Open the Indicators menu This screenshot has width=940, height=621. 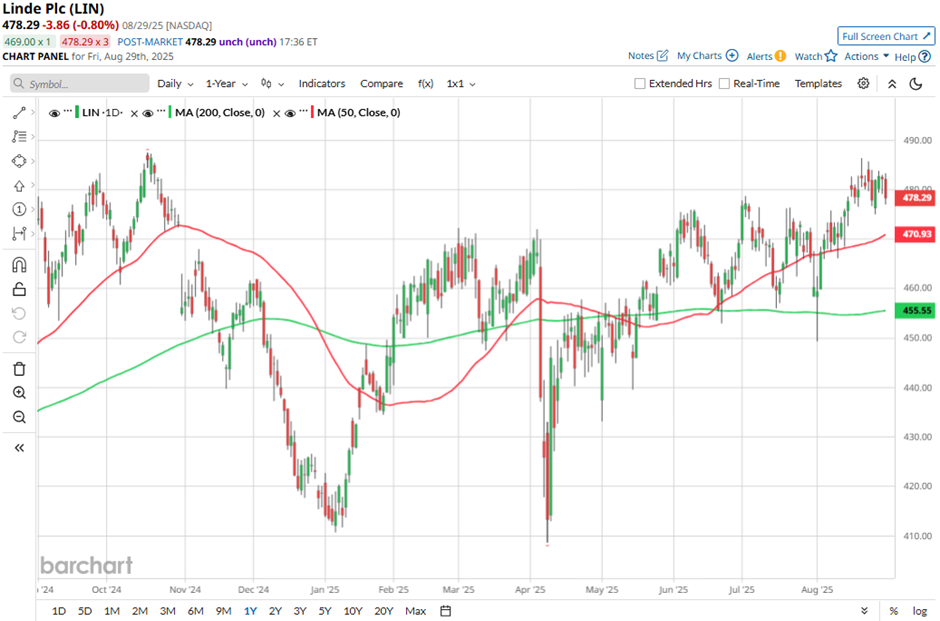tap(322, 83)
